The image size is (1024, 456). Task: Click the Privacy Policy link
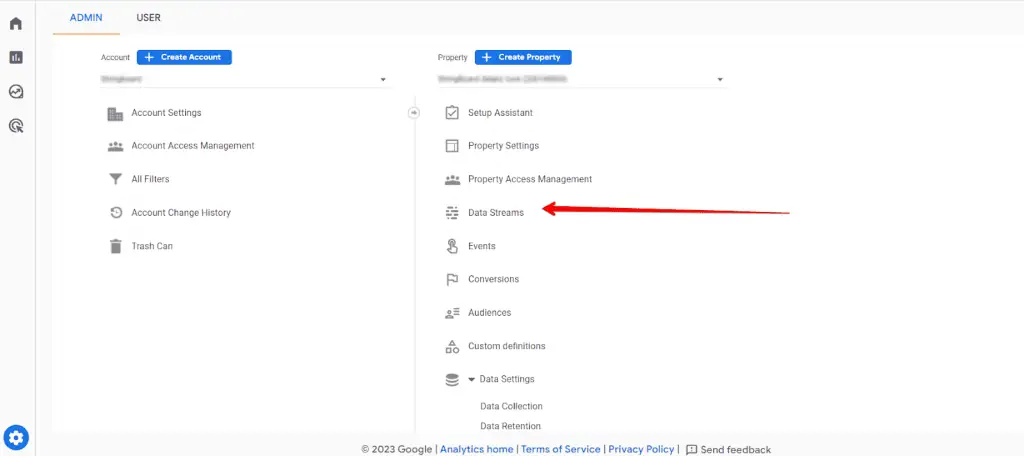[641, 449]
